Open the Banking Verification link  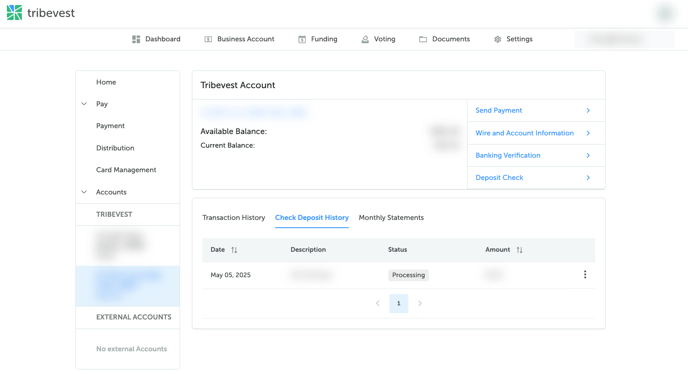point(508,155)
